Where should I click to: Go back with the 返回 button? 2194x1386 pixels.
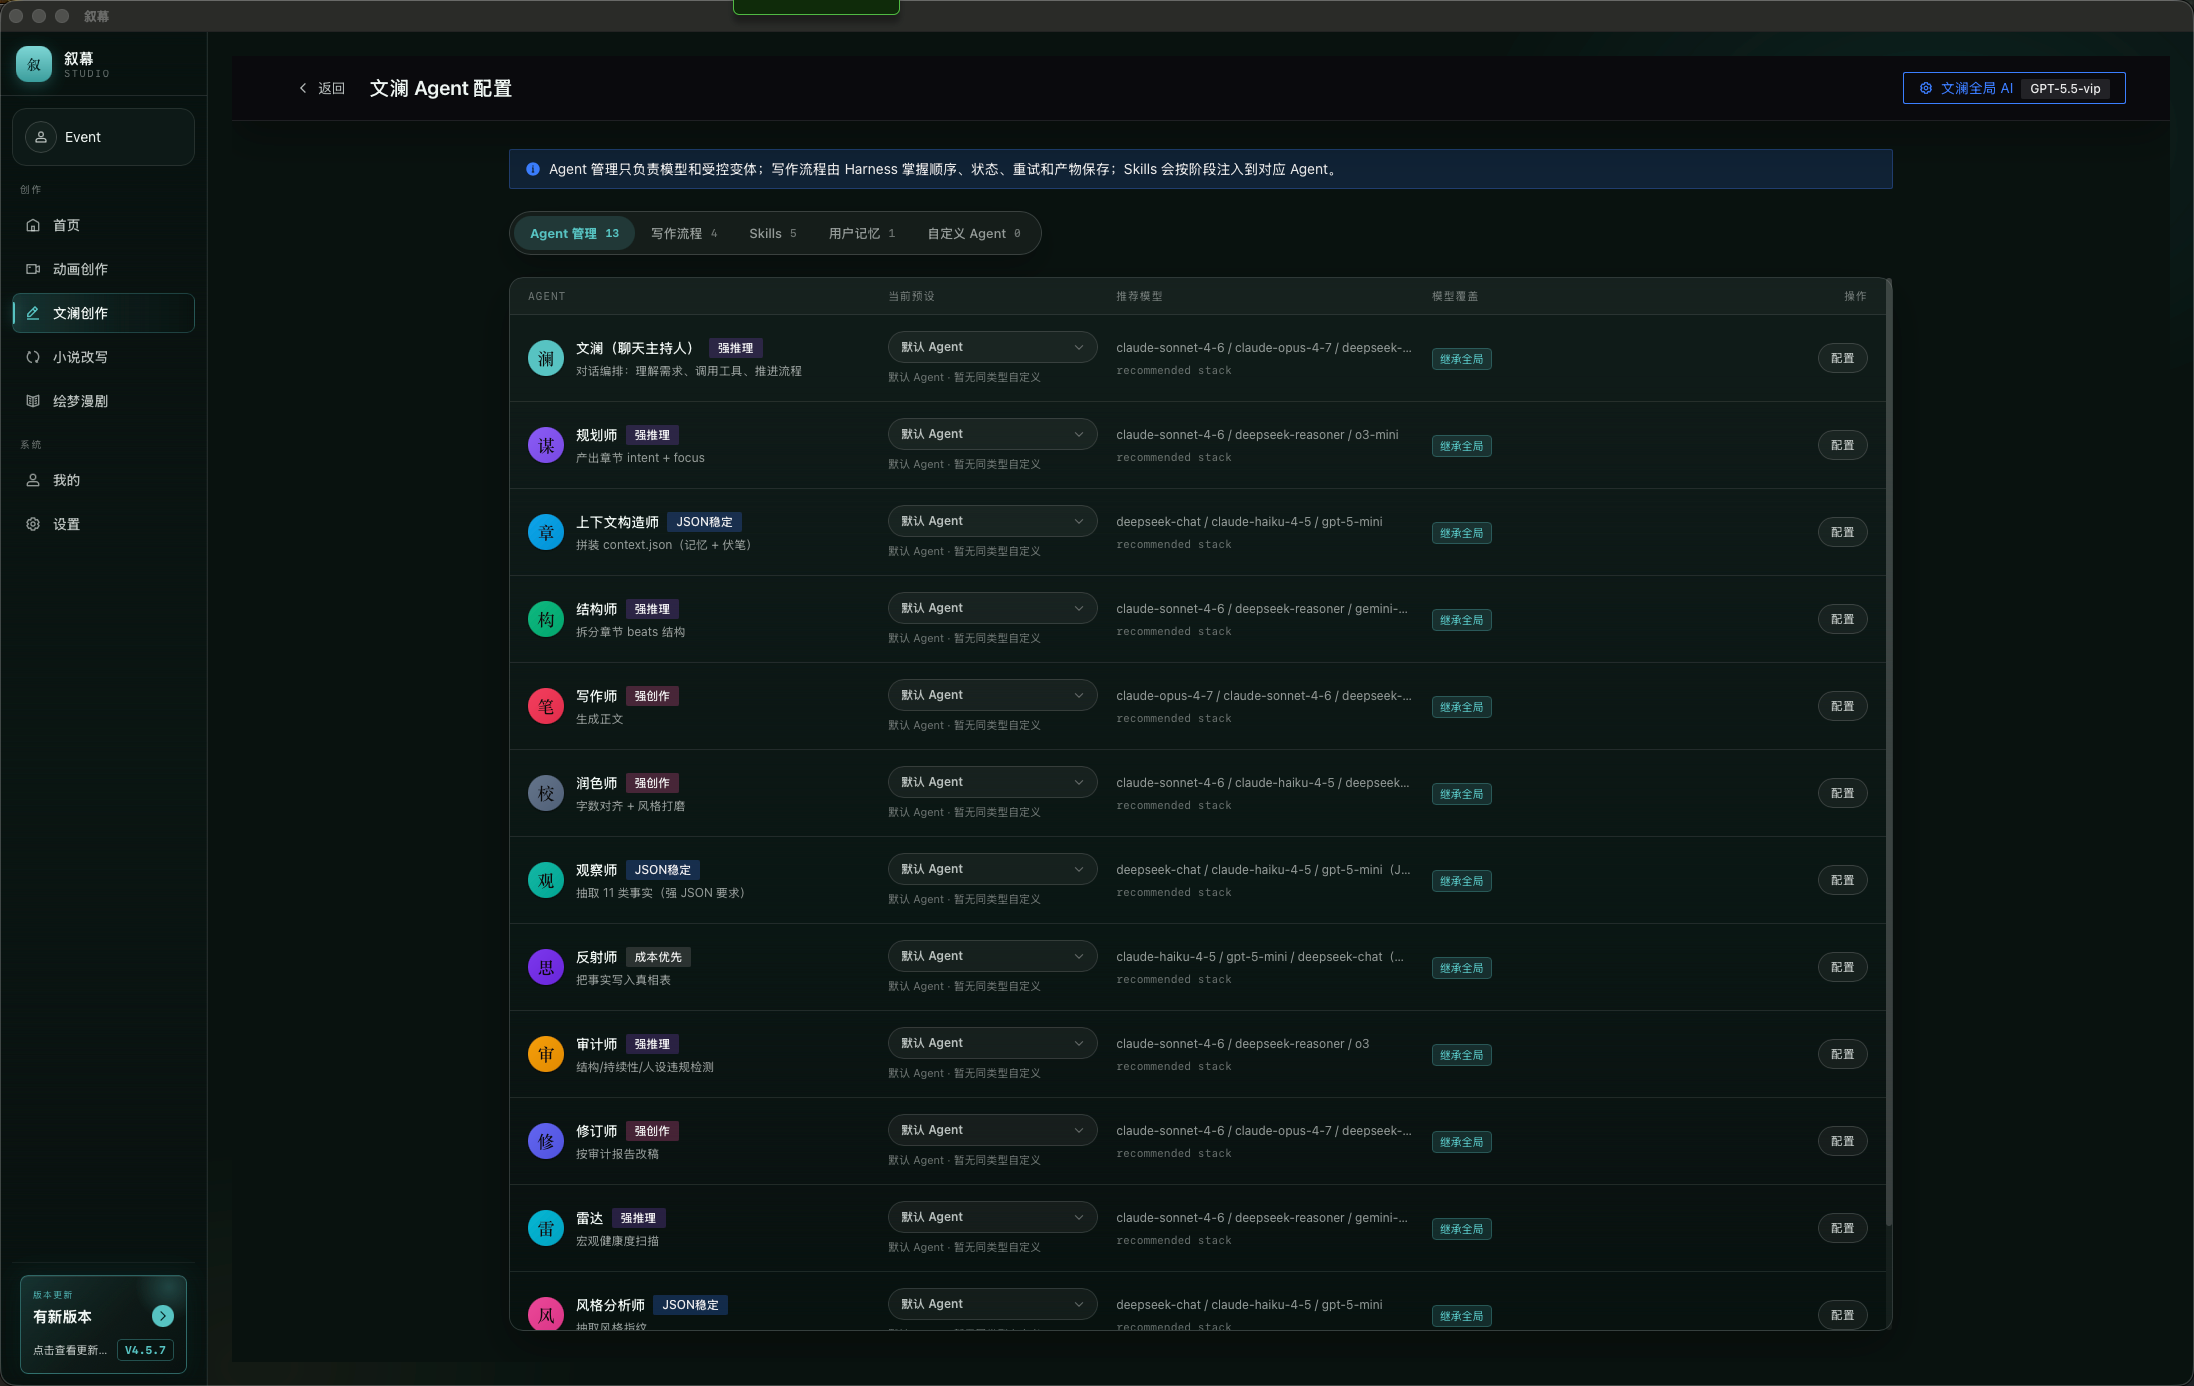coord(322,88)
